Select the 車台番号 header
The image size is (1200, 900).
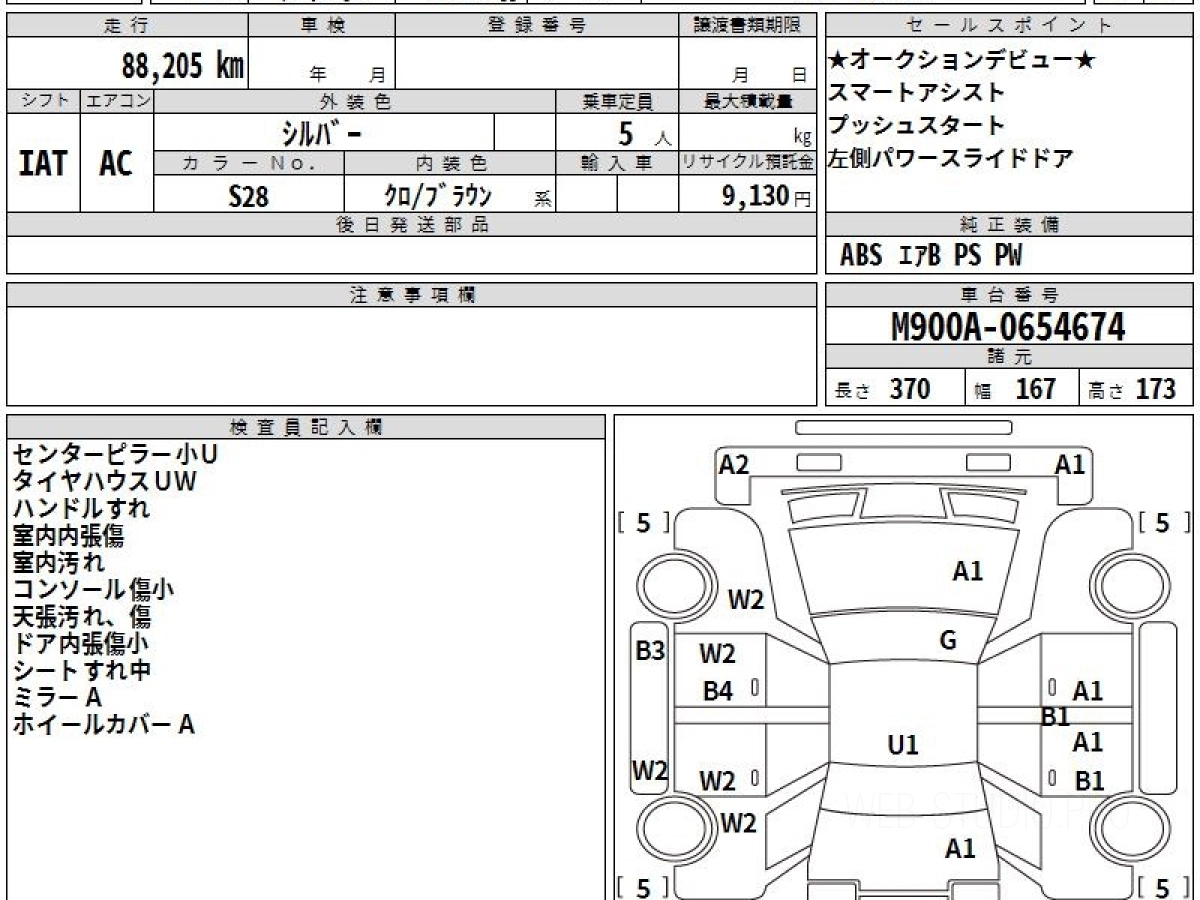(1009, 295)
